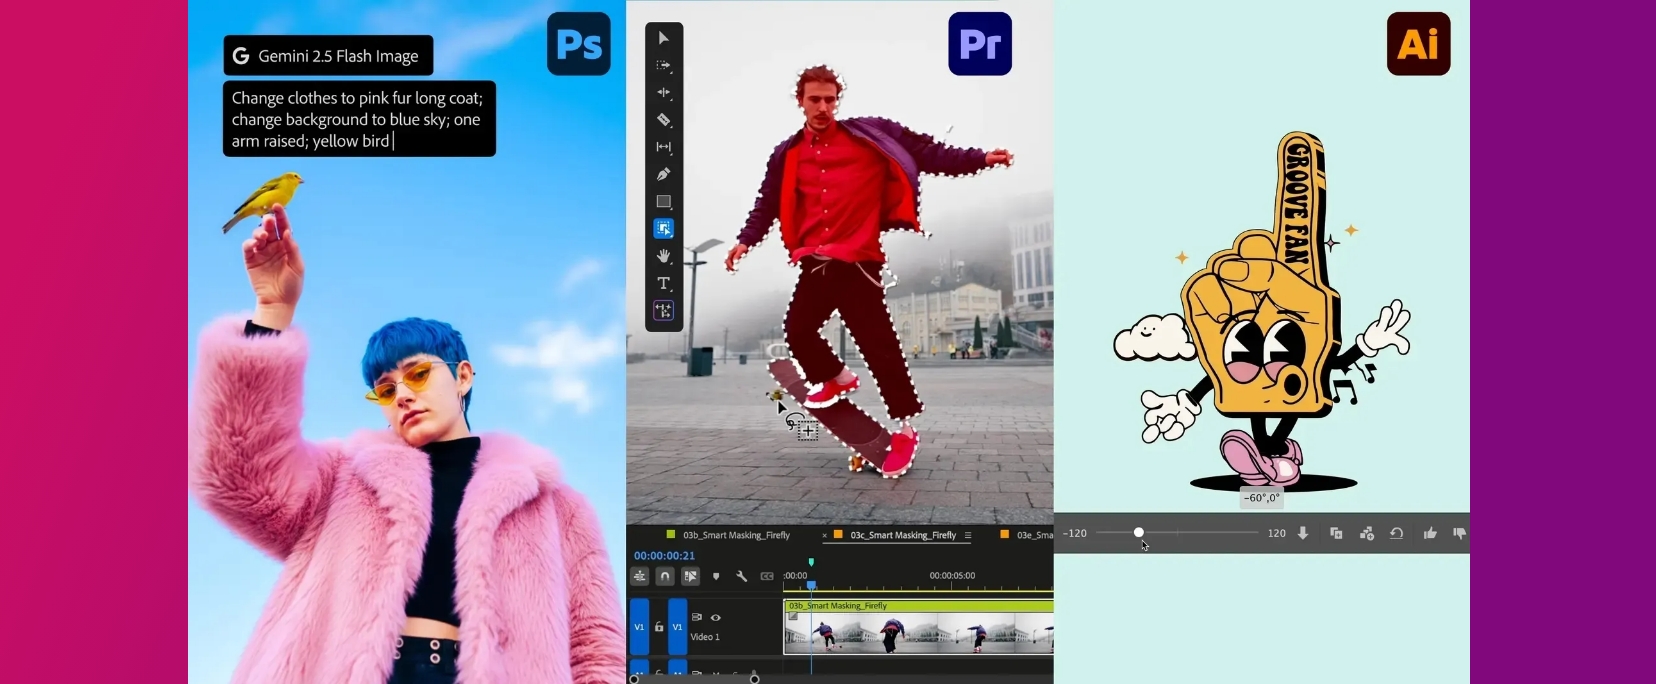Image resolution: width=1656 pixels, height=684 pixels.
Task: Switch to the 03b_Smart Masking_Firefly tab
Action: tap(736, 535)
